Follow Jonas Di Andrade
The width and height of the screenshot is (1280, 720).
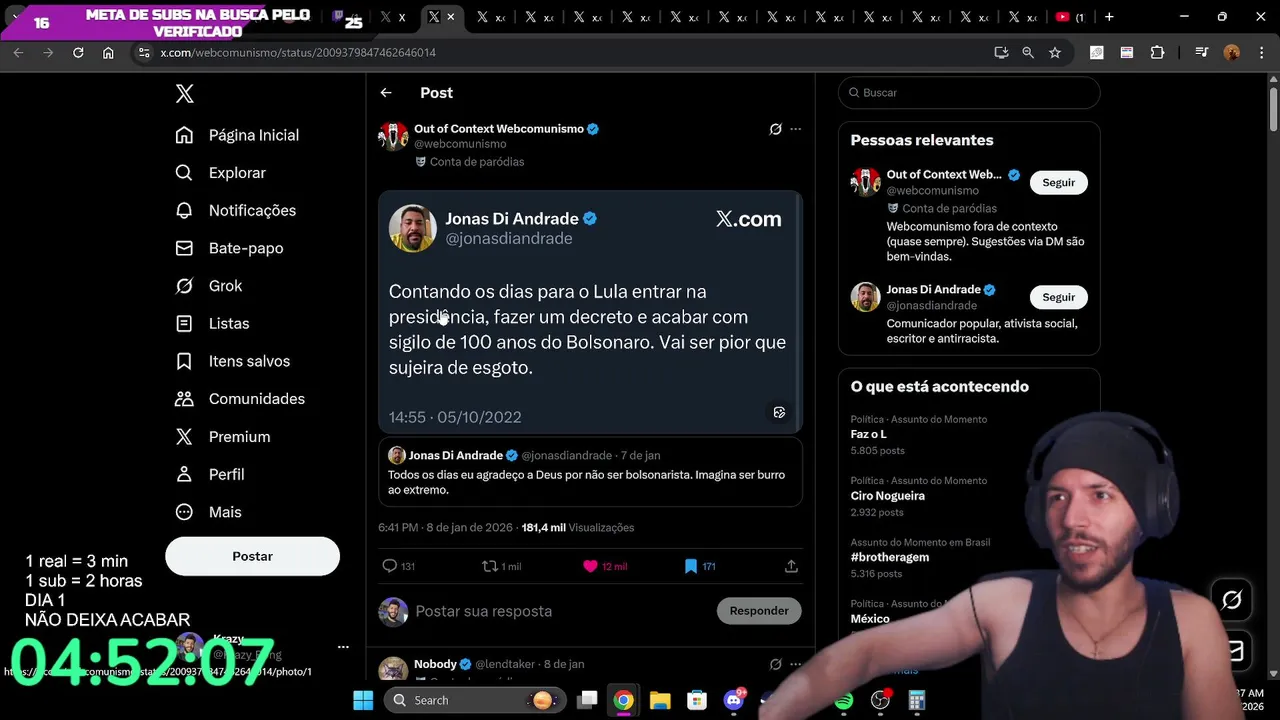pyautogui.click(x=1058, y=297)
